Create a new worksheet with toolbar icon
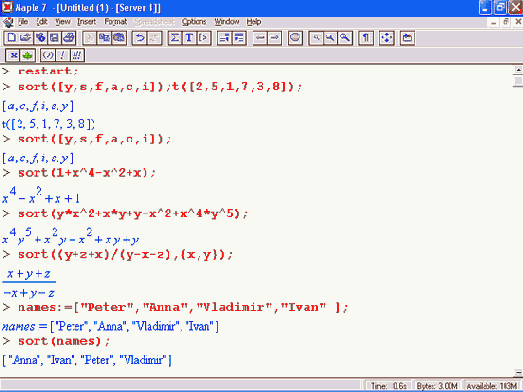Screen dimensions: 523x392 pos(11,38)
